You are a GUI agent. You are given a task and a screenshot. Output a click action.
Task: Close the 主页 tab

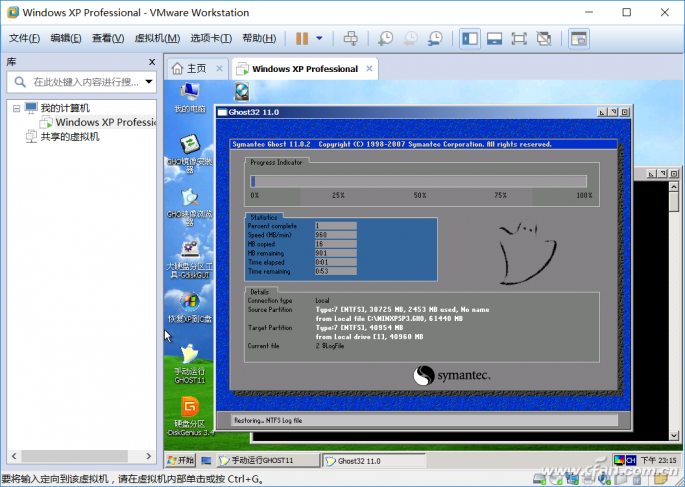pos(219,69)
